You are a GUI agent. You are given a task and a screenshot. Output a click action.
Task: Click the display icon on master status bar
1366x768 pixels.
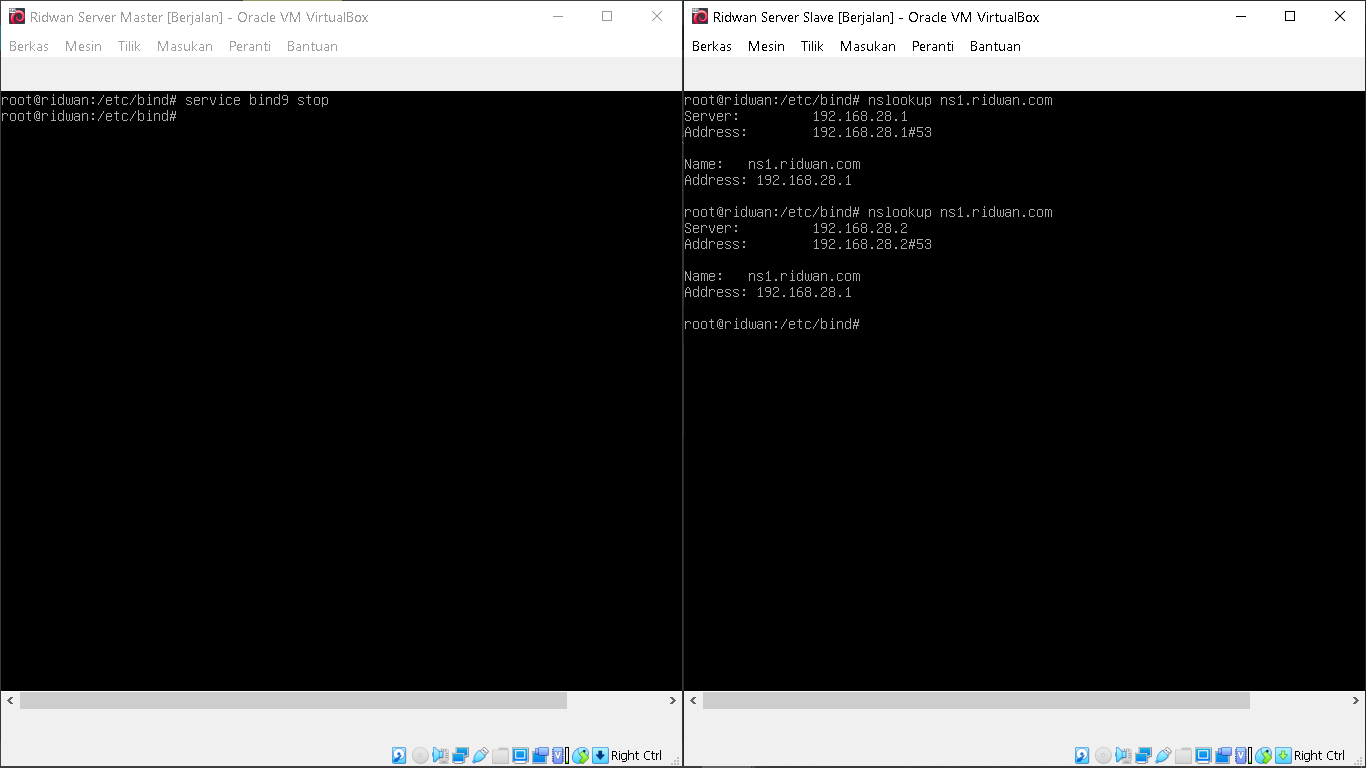(x=519, y=755)
